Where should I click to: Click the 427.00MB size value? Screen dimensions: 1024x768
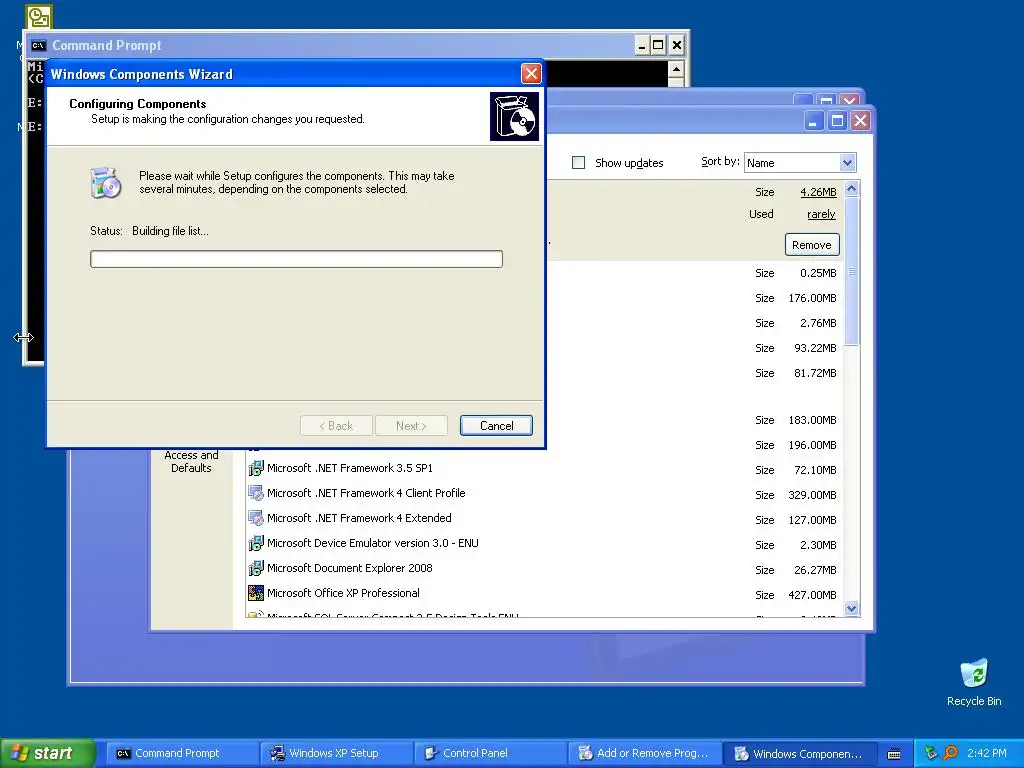tap(812, 595)
